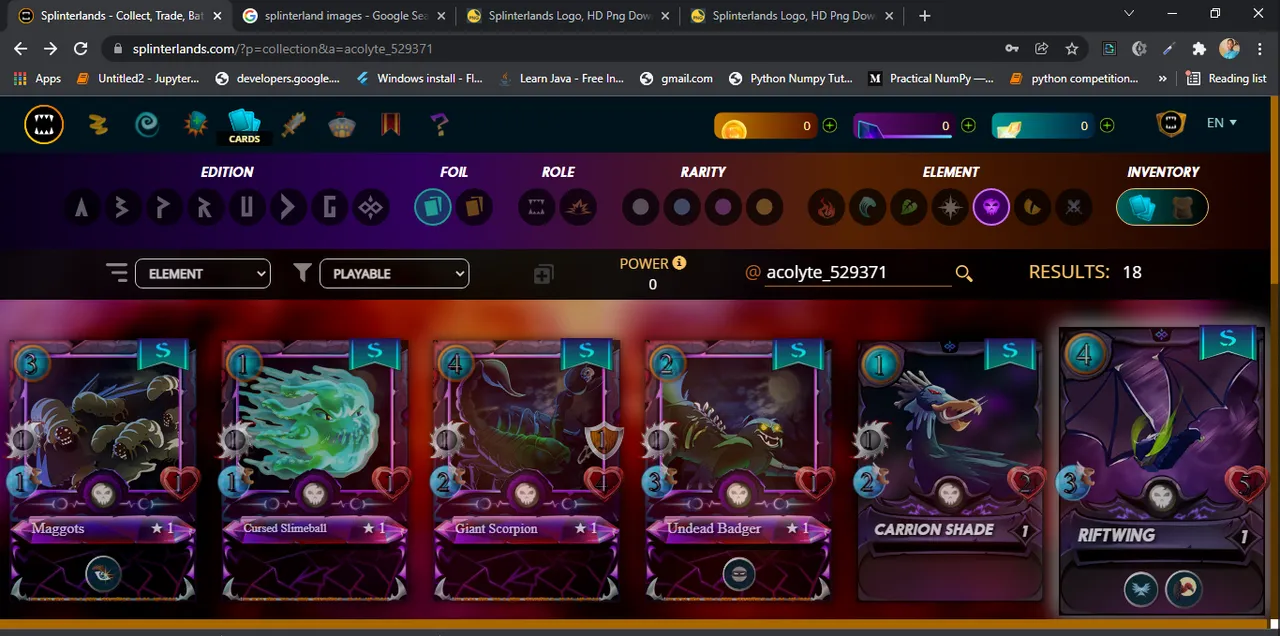Screen dimensions: 1280x636
Task: Open the Splinterlands home logo
Action: [44, 125]
